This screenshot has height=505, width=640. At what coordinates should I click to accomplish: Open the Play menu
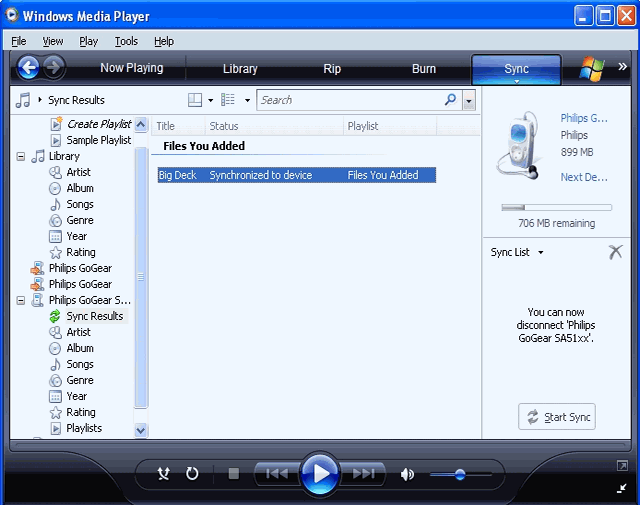89,41
